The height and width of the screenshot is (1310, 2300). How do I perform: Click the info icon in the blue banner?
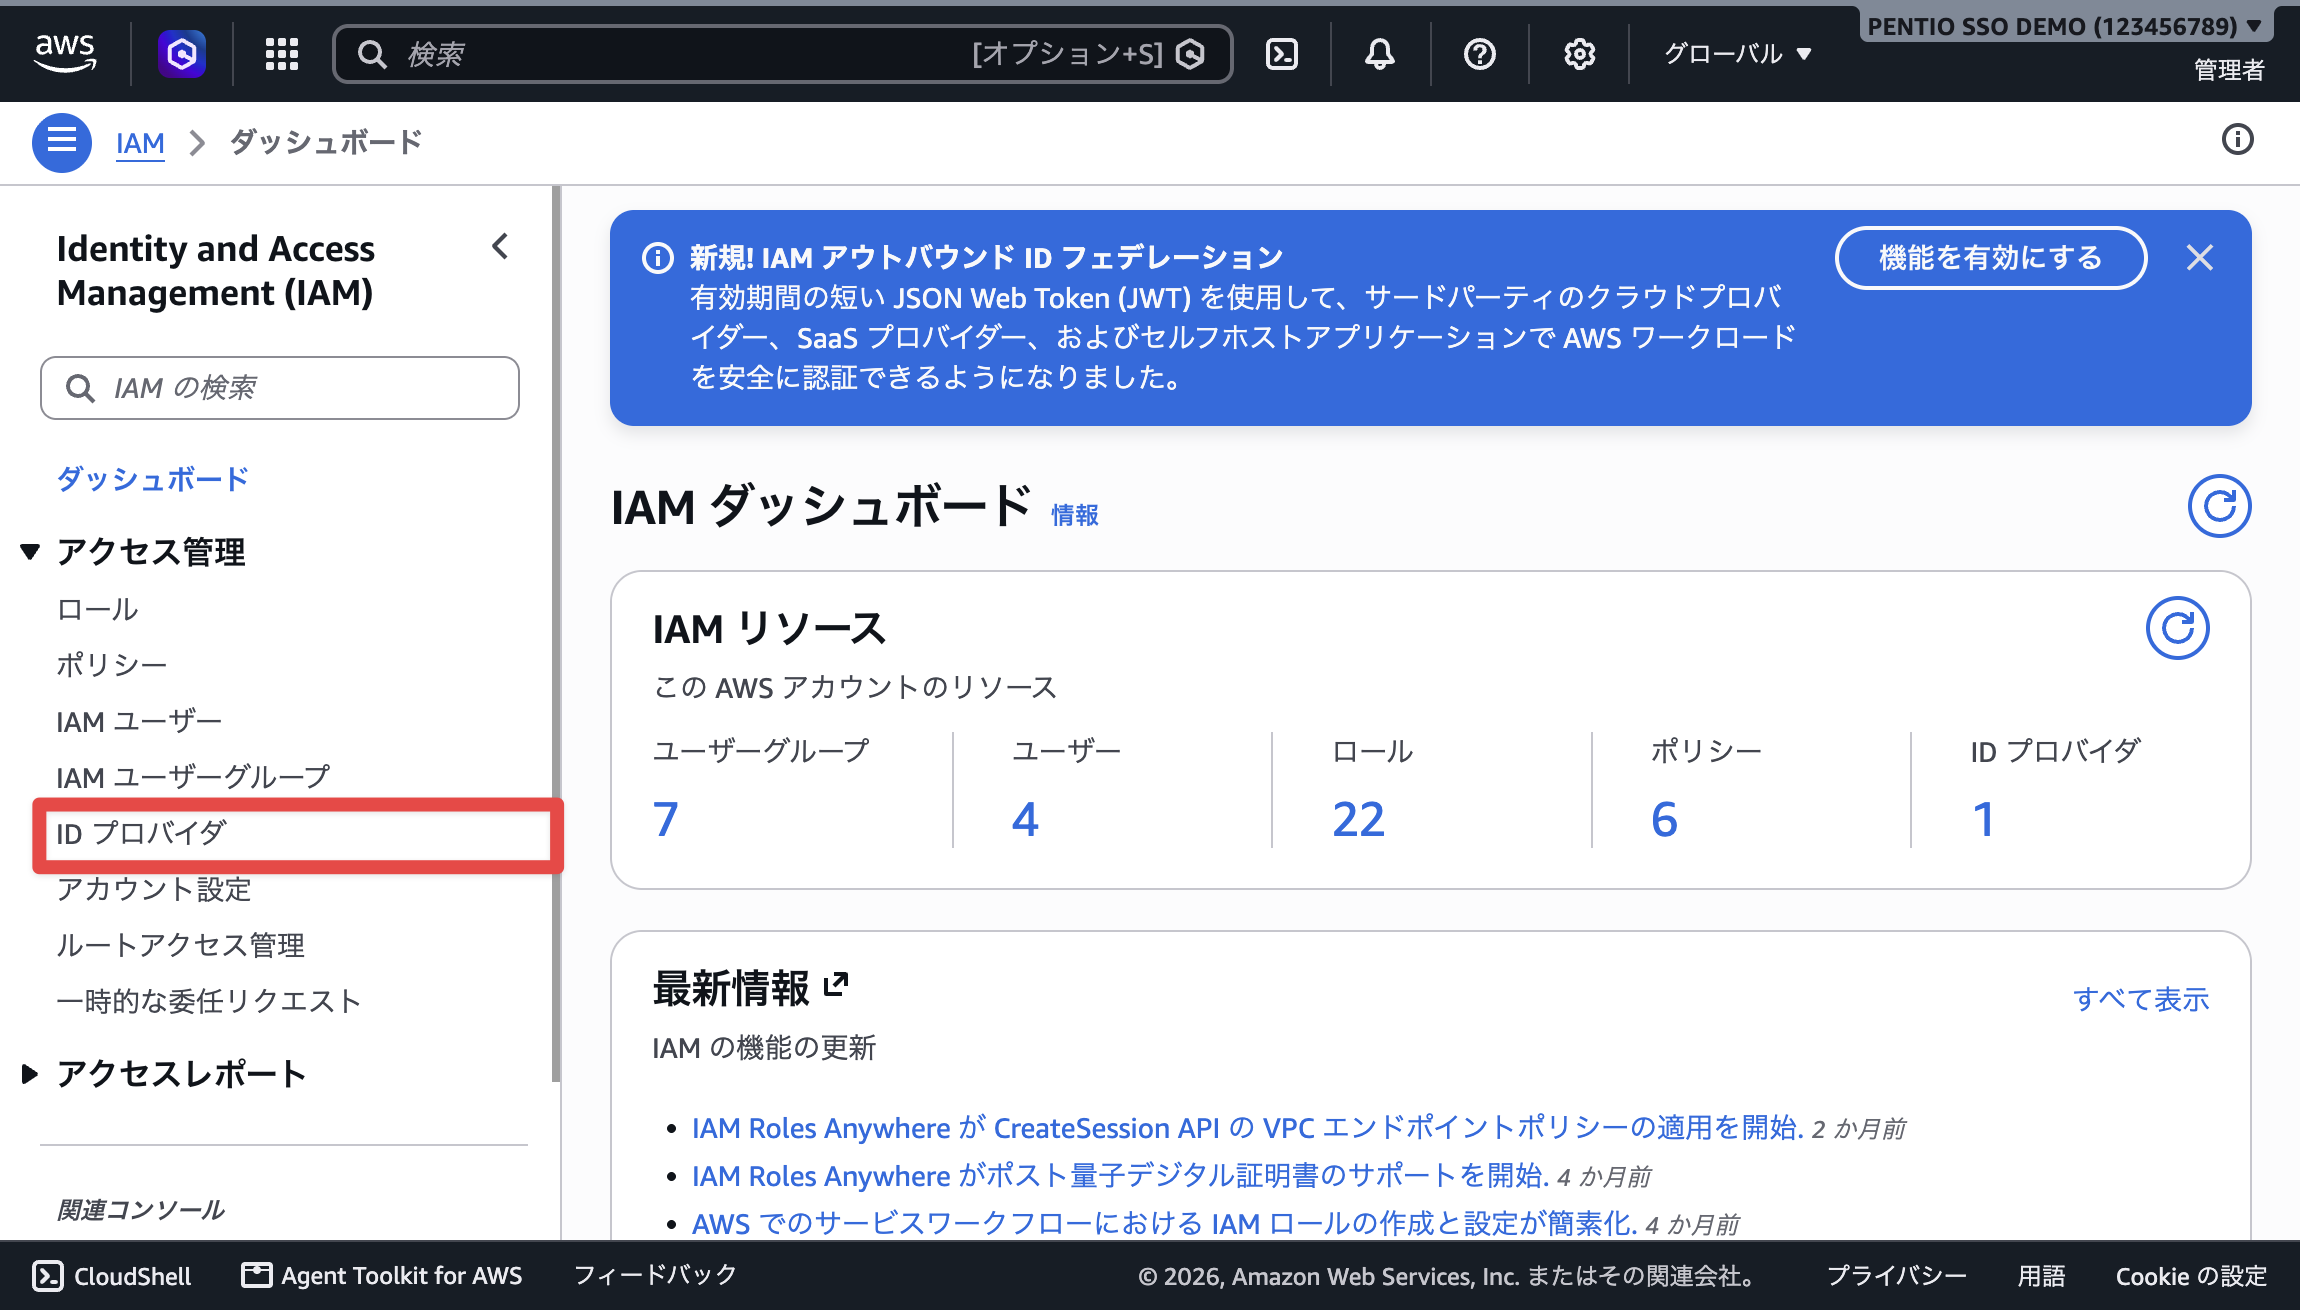pyautogui.click(x=657, y=258)
